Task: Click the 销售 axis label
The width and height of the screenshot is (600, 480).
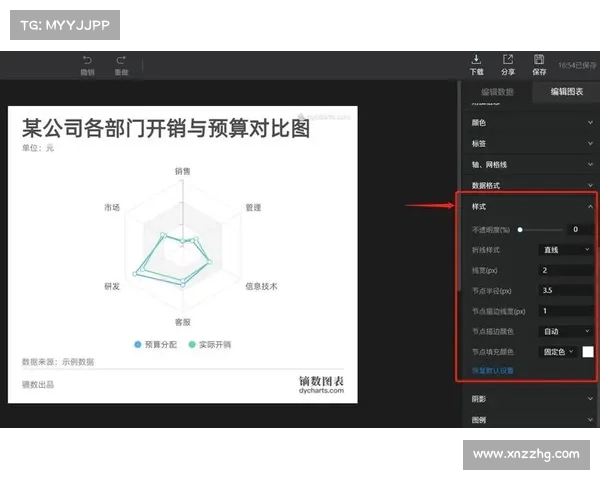Action: tap(183, 171)
